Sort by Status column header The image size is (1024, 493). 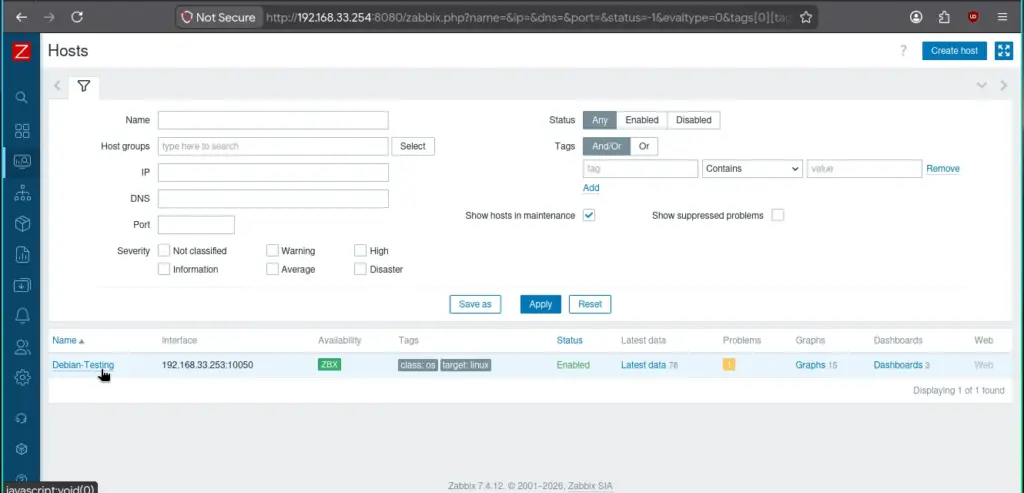pyautogui.click(x=569, y=340)
